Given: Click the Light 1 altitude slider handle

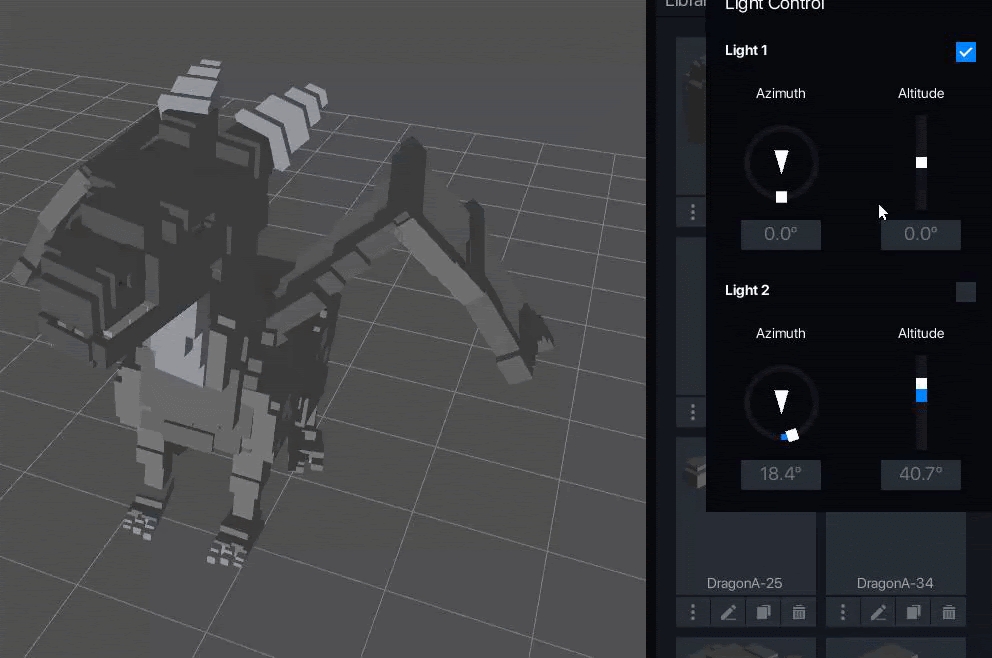Looking at the screenshot, I should pos(921,162).
